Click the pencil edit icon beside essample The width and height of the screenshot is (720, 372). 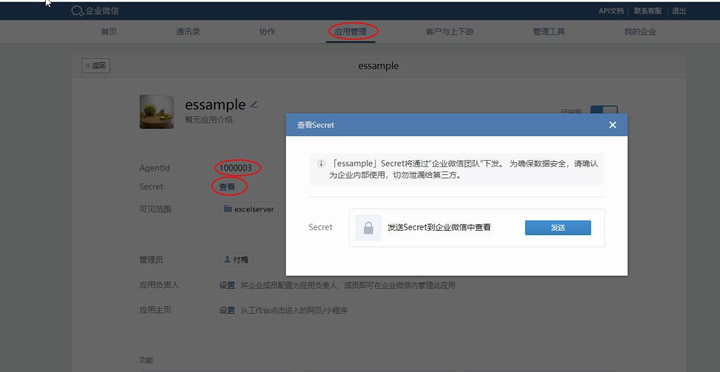tap(254, 105)
